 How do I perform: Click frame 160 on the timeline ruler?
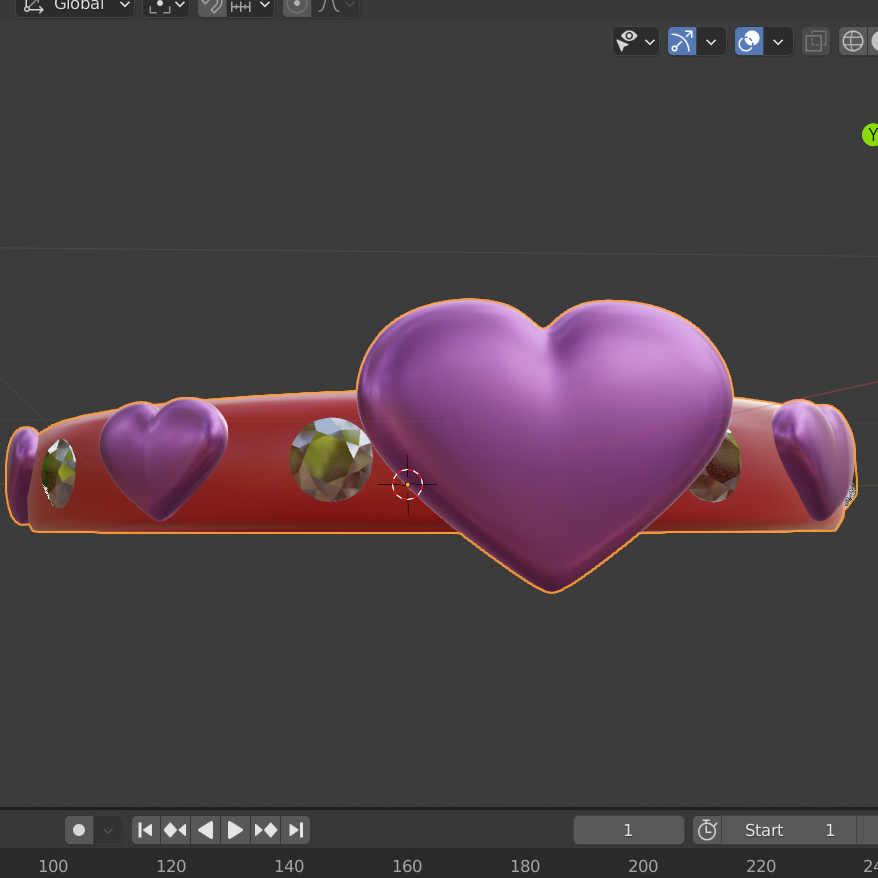click(x=407, y=866)
